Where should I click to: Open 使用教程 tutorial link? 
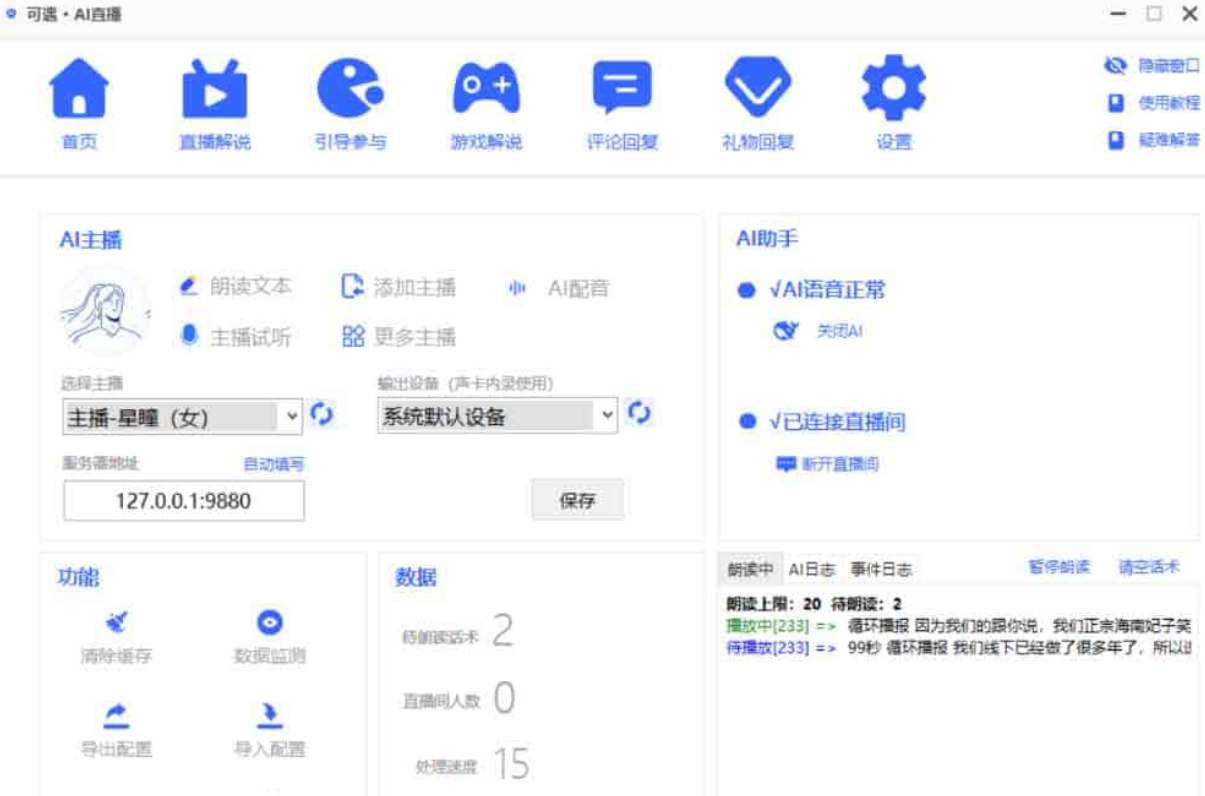coord(1168,103)
